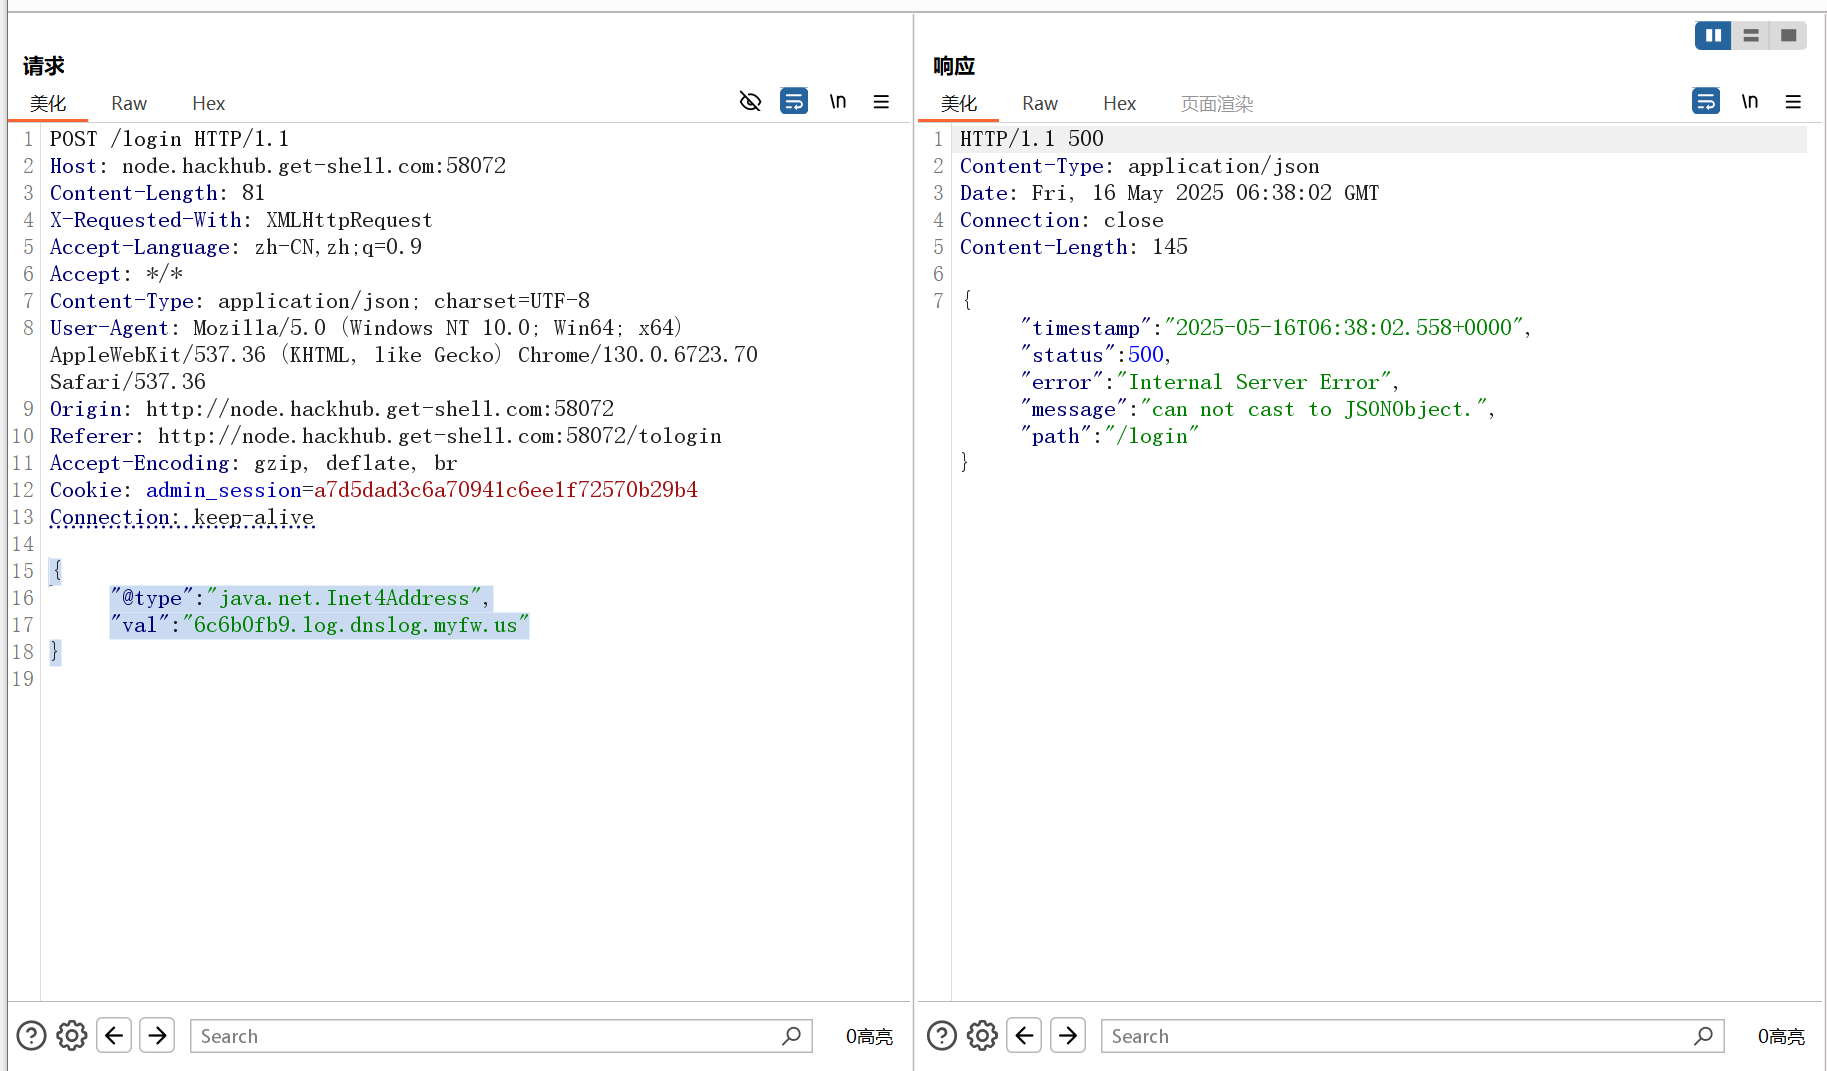The height and width of the screenshot is (1071, 1827).
Task: Toggle line wrap in the request editor
Action: click(x=794, y=101)
